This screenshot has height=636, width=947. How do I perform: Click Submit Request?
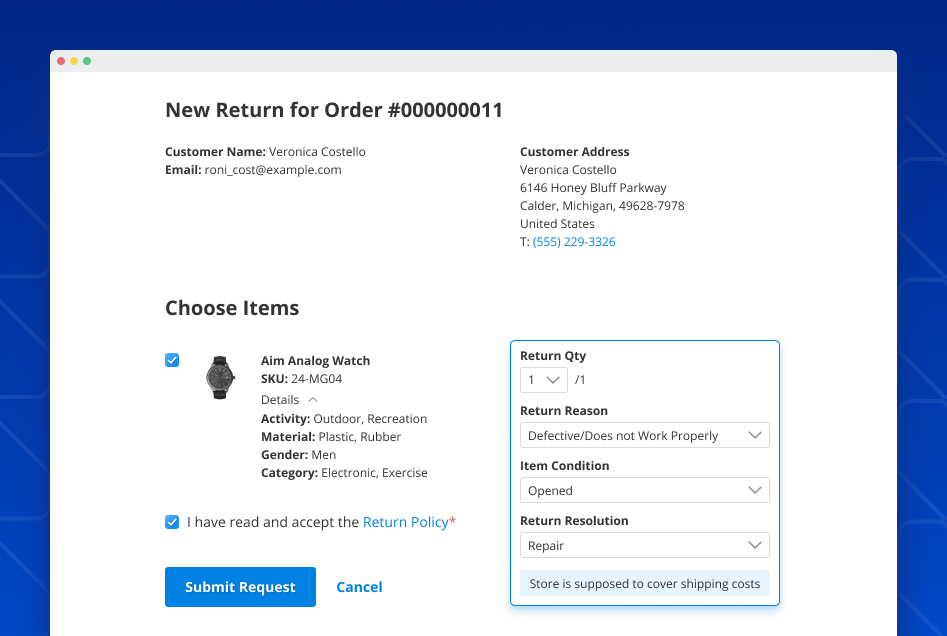coord(240,587)
